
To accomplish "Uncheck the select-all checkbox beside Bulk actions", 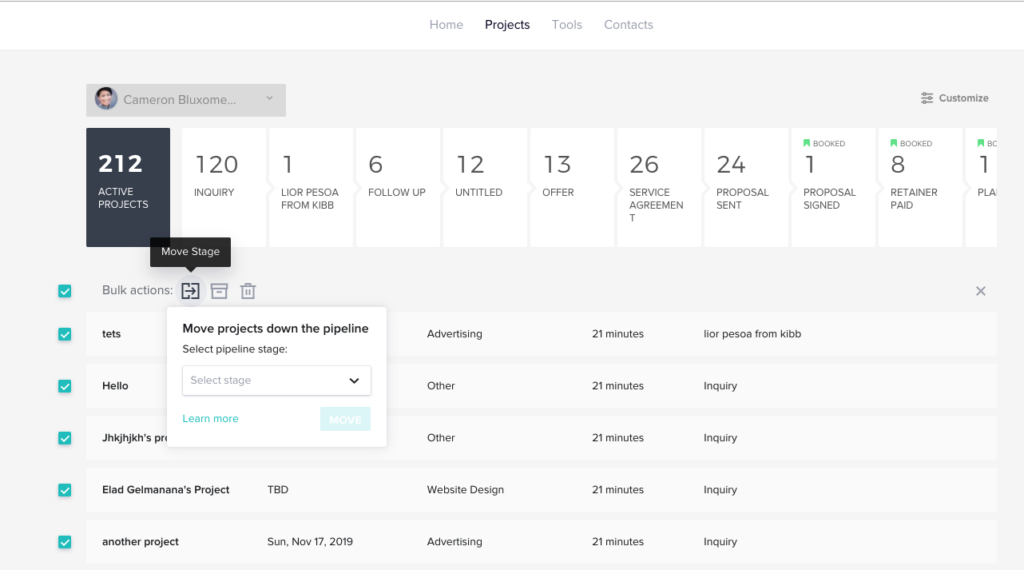I will [x=65, y=291].
